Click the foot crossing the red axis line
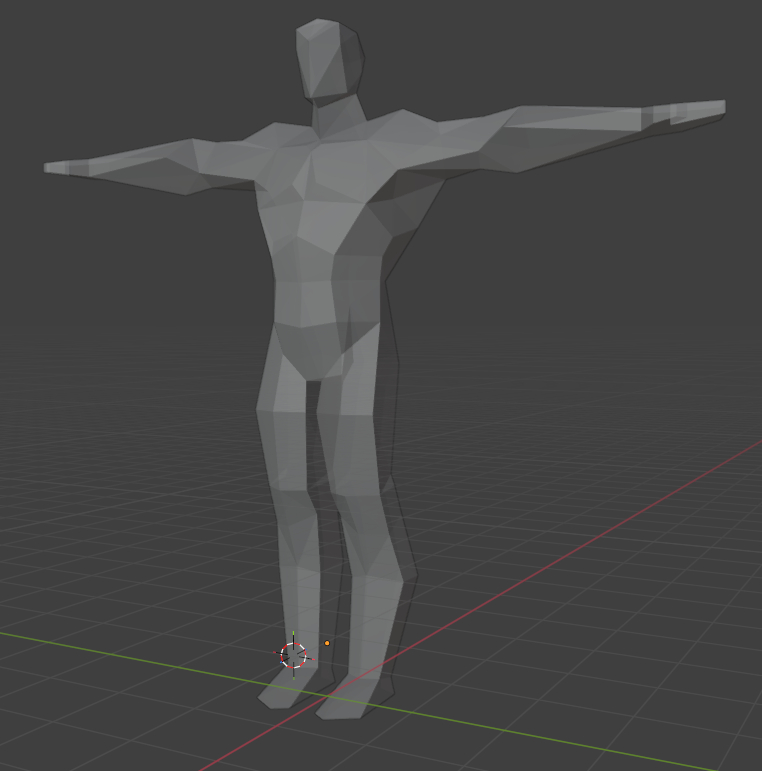The image size is (762, 771). click(x=350, y=703)
